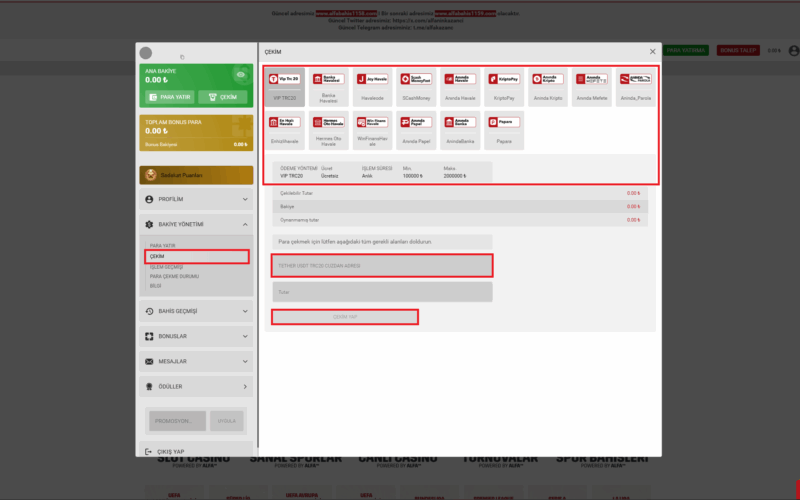Click Çekim button in green balance card
Image resolution: width=800 pixels, height=500 pixels.
click(222, 97)
